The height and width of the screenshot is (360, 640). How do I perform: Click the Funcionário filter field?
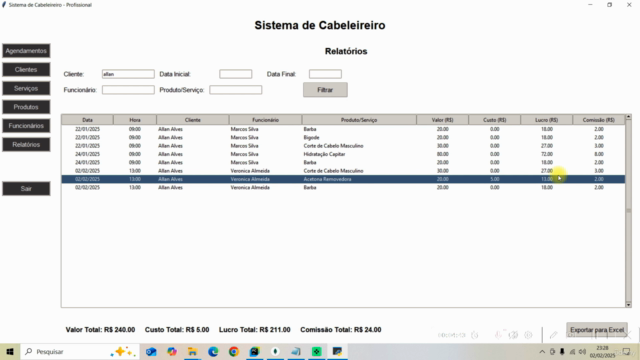point(128,90)
